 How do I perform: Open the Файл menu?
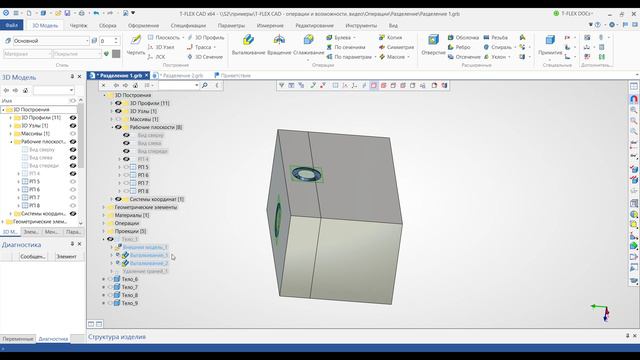pos(12,25)
